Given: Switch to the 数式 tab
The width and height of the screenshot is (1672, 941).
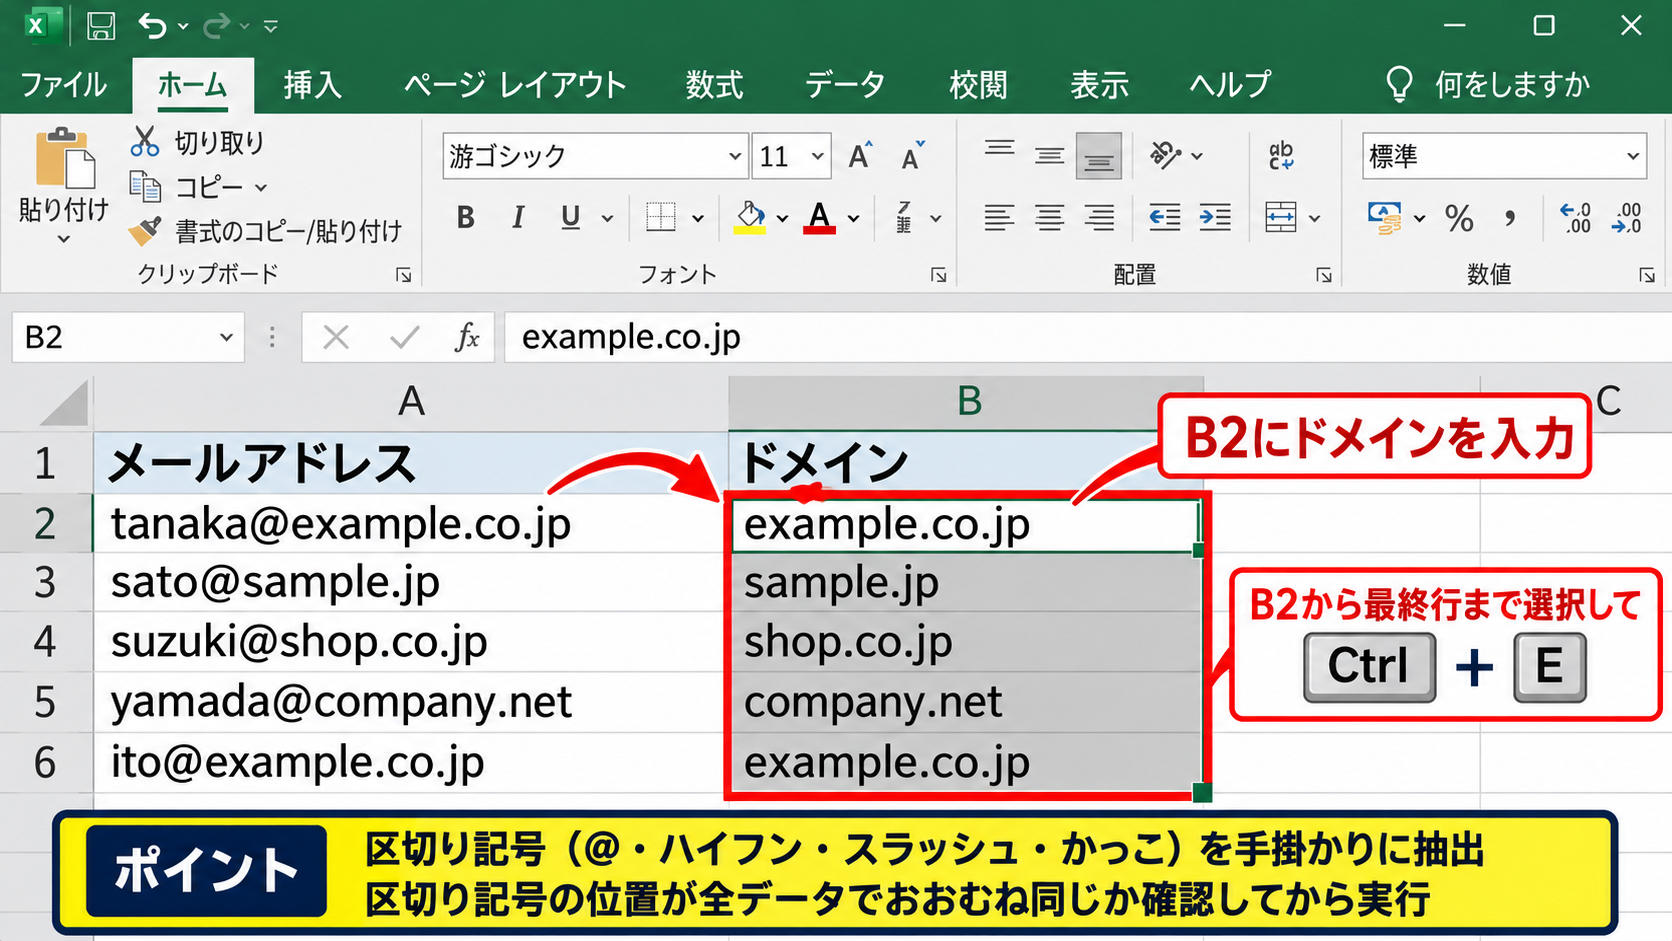Looking at the screenshot, I should click(714, 85).
